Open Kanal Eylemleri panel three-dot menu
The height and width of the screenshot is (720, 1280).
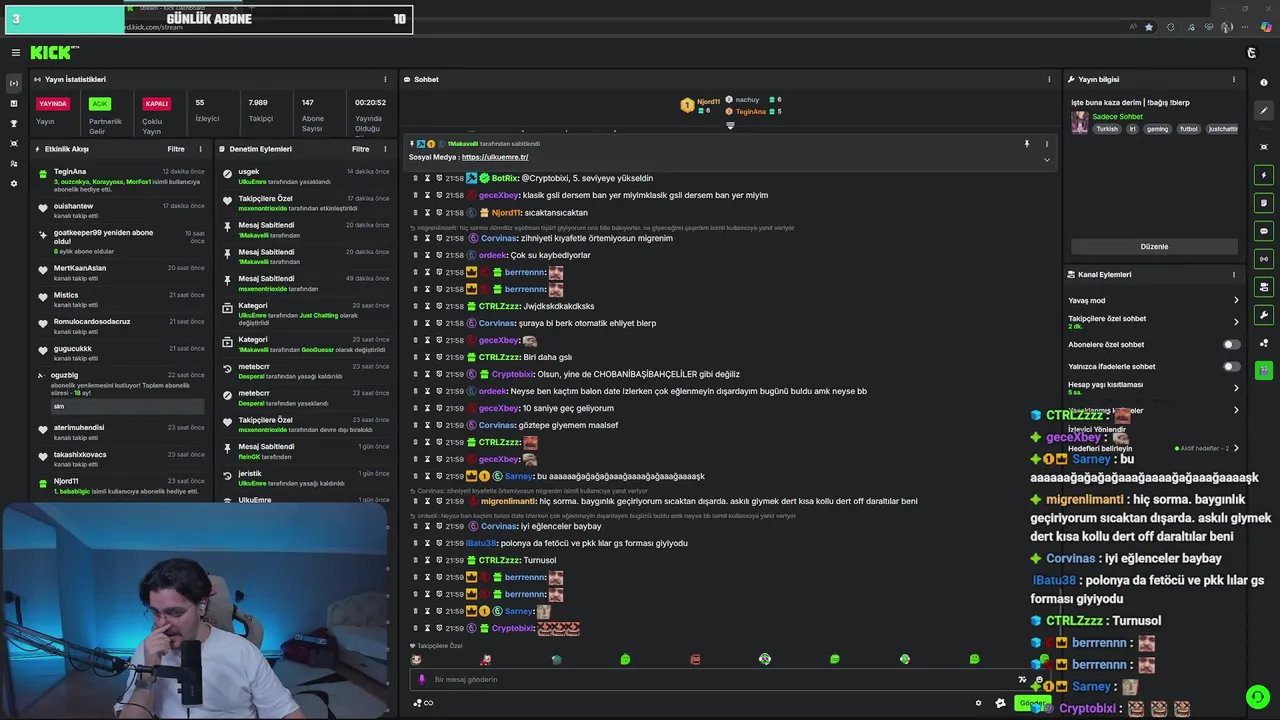(x=1234, y=274)
